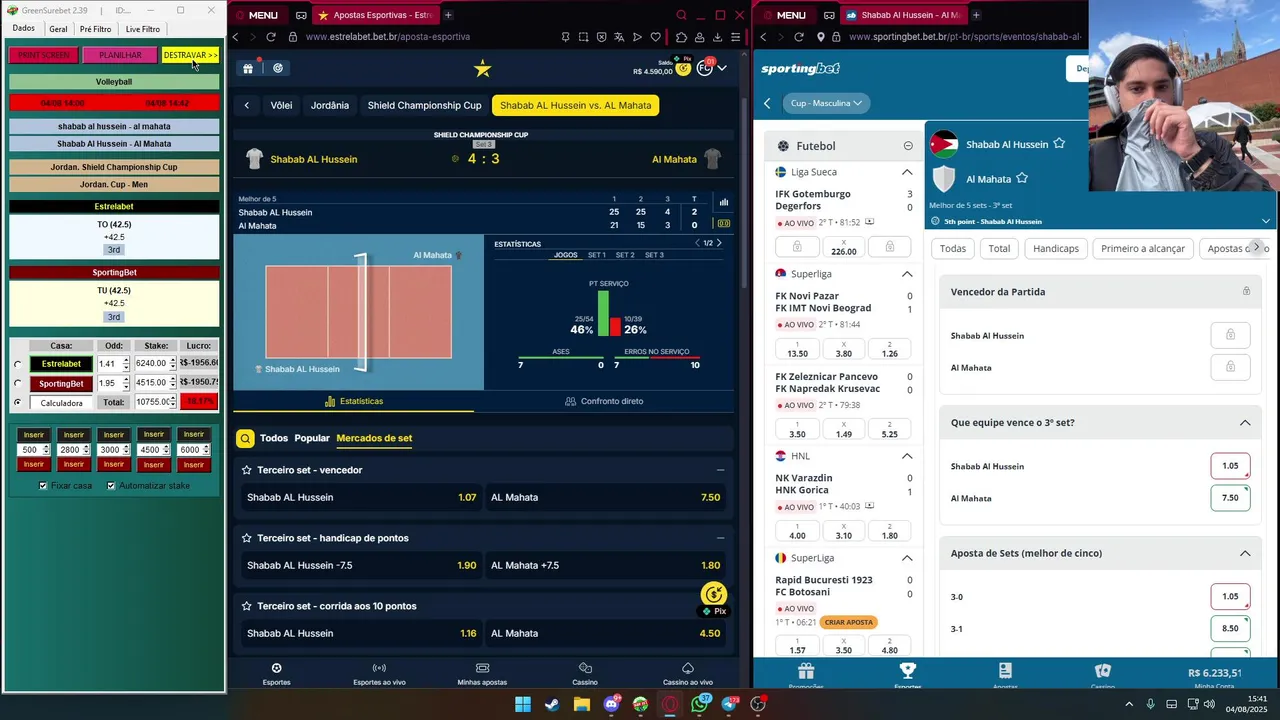
Task: Open File Explorer from the taskbar
Action: 581,704
